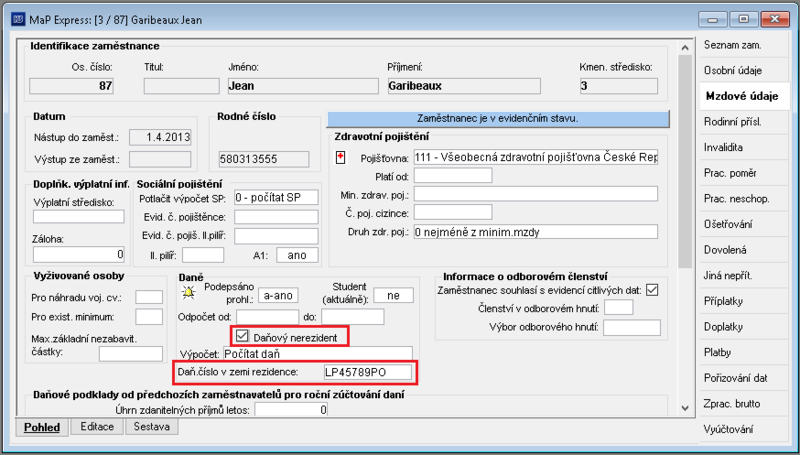The width and height of the screenshot is (800, 455).
Task: Open the Zprac. brutto section
Action: pos(744,403)
